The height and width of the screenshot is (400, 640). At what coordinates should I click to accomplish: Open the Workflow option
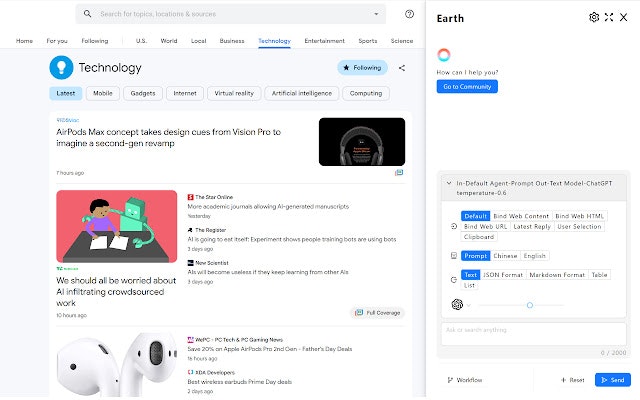[465, 380]
